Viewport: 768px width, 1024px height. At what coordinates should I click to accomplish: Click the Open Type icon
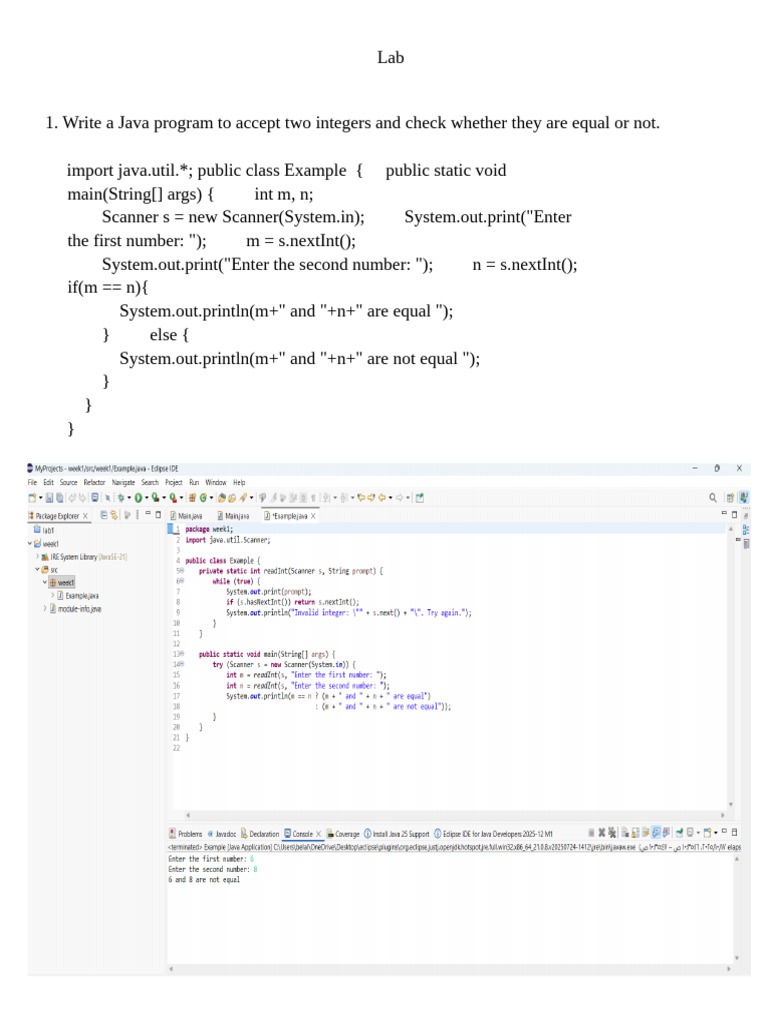click(222, 498)
